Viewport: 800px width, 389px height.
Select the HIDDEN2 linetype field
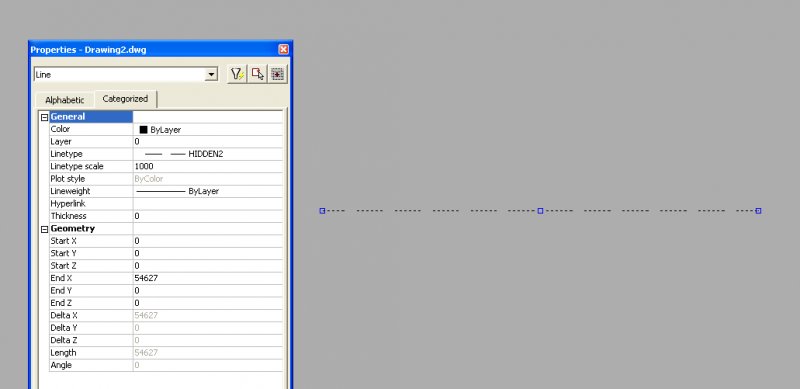tap(208, 154)
